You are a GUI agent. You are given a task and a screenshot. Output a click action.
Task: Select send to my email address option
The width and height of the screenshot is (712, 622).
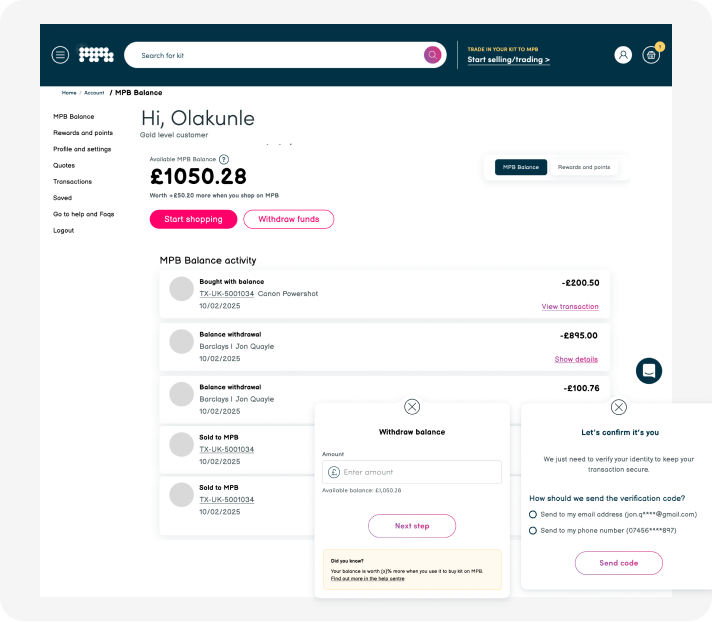tap(533, 514)
